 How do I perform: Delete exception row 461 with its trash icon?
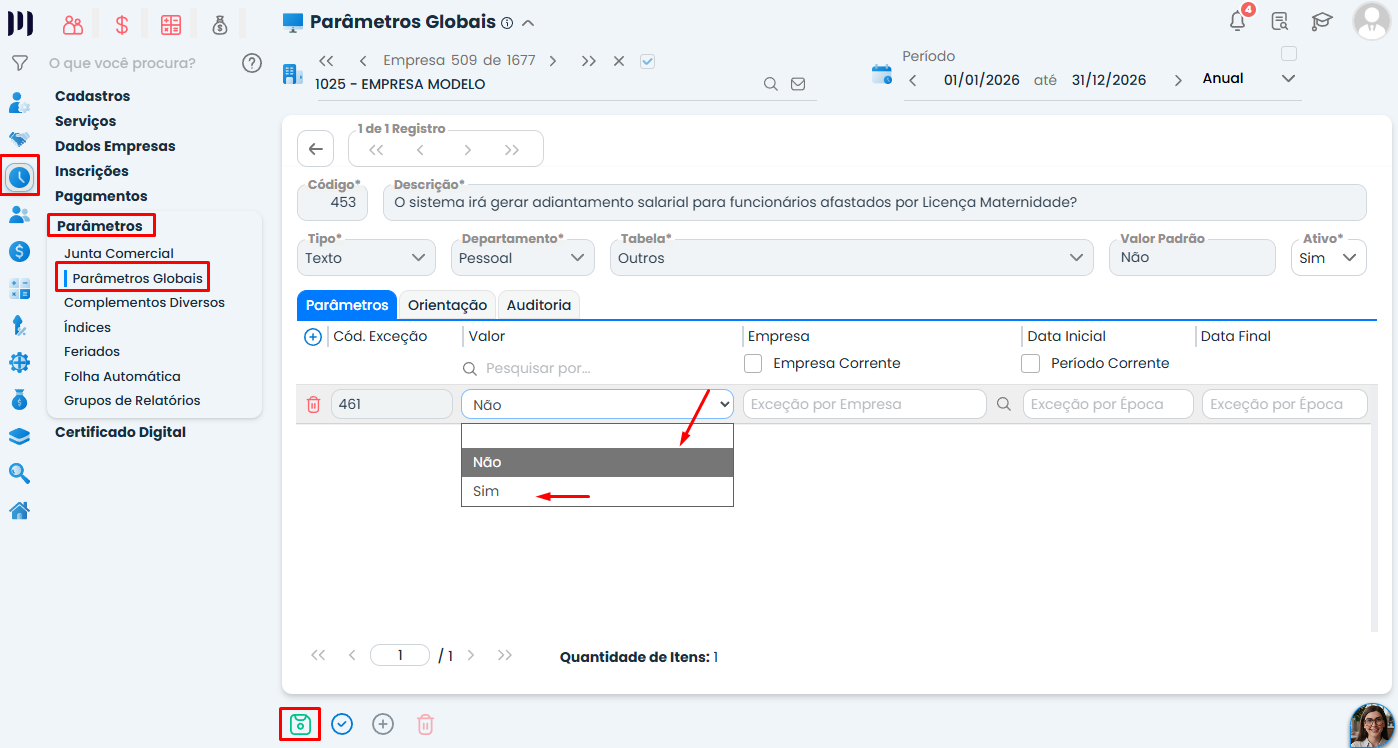313,404
